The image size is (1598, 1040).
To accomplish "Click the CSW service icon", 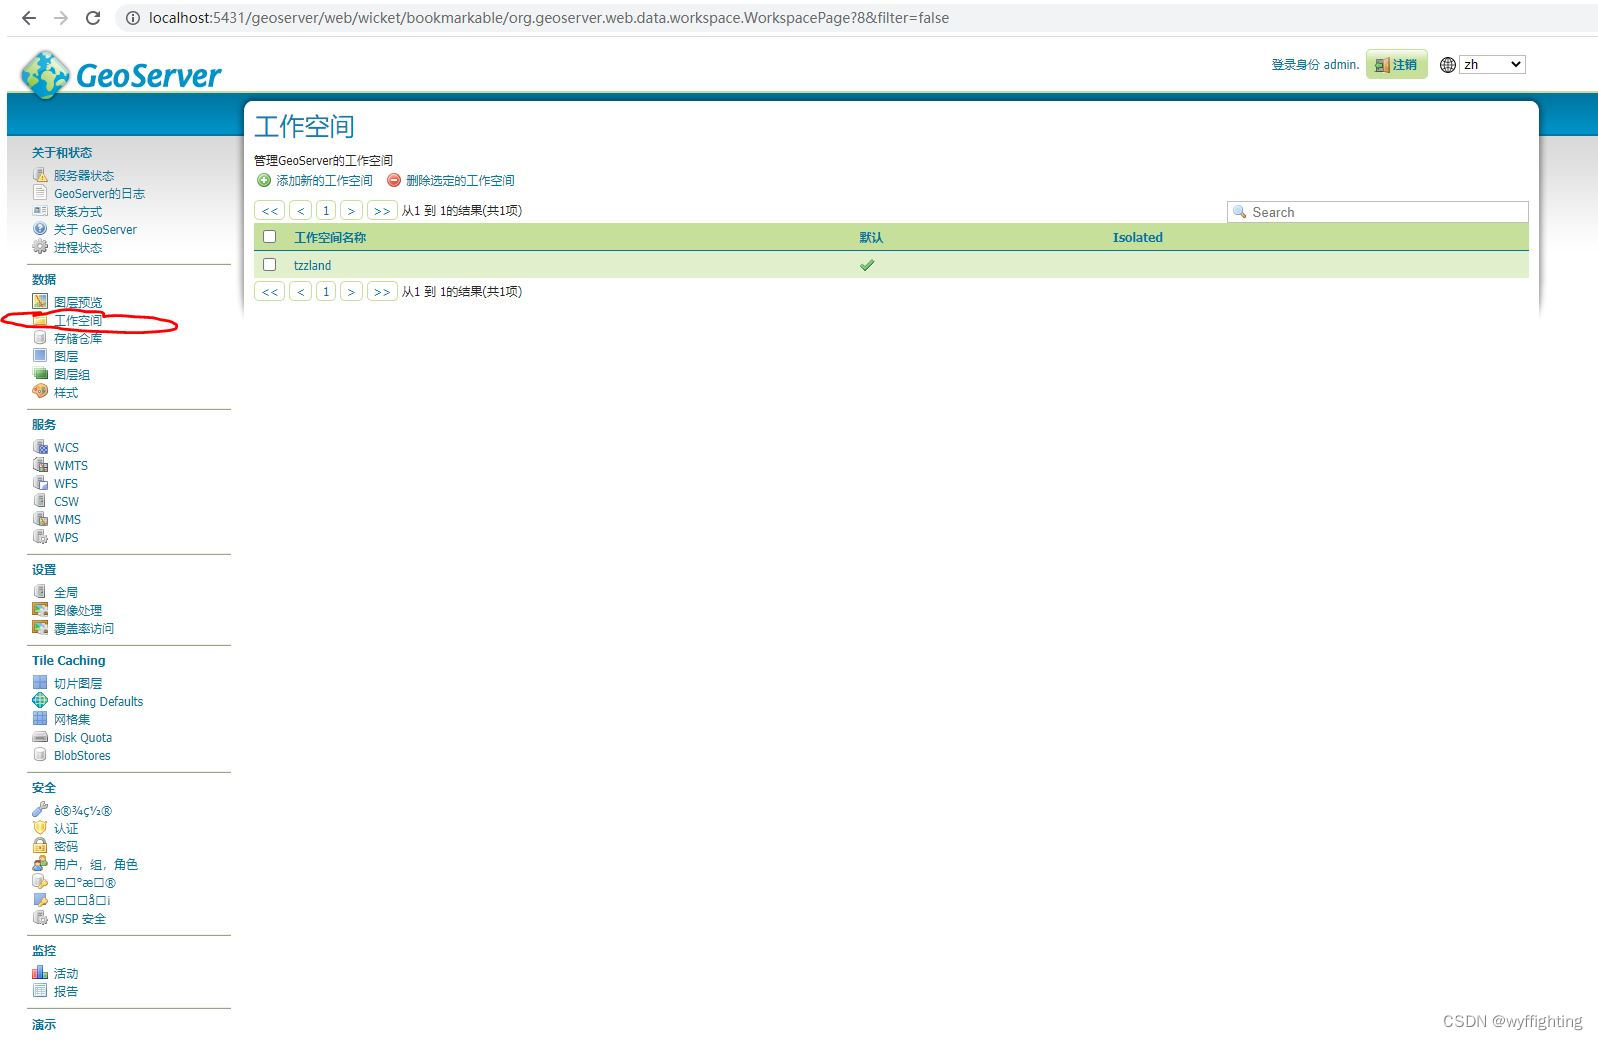I will point(40,501).
